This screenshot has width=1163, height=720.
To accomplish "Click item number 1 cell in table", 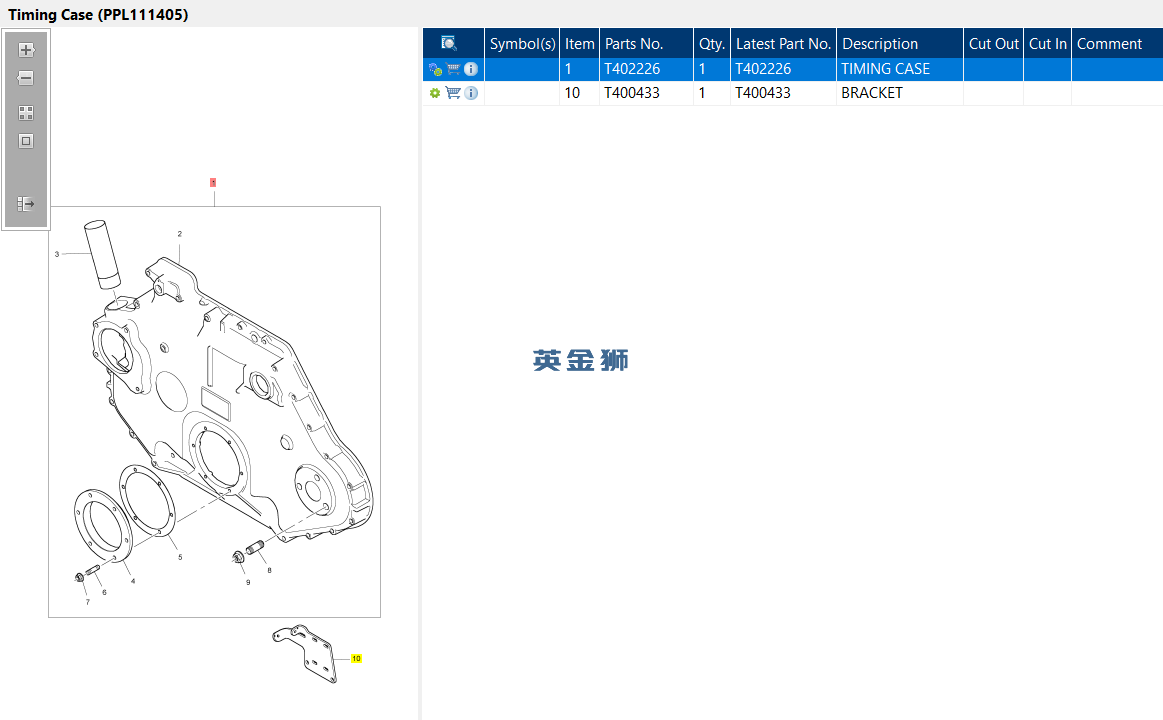I will click(x=579, y=69).
